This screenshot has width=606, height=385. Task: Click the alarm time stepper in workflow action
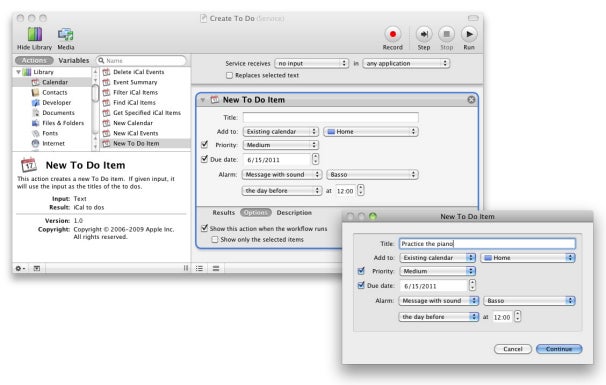click(361, 190)
